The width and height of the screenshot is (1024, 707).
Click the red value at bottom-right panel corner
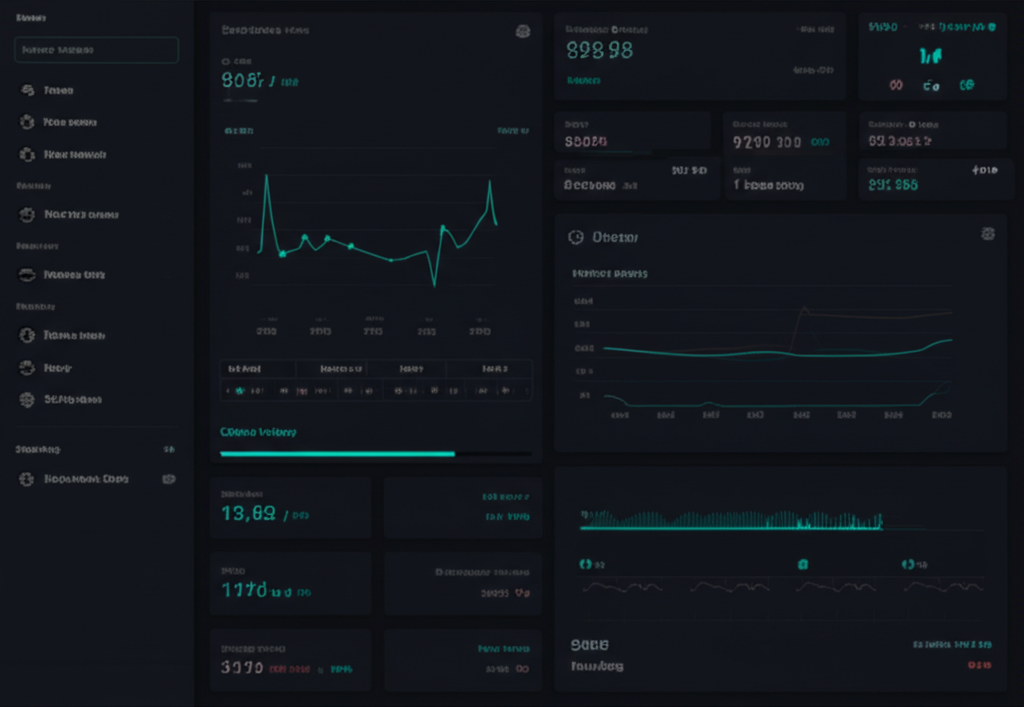click(x=979, y=665)
